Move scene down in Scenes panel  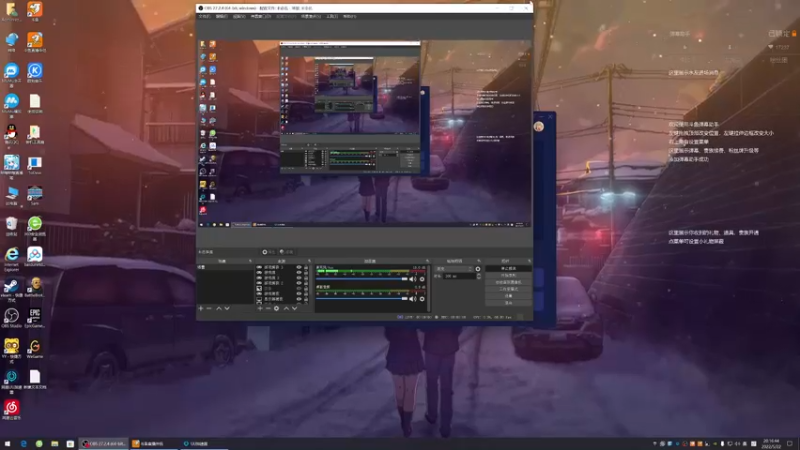coord(227,308)
